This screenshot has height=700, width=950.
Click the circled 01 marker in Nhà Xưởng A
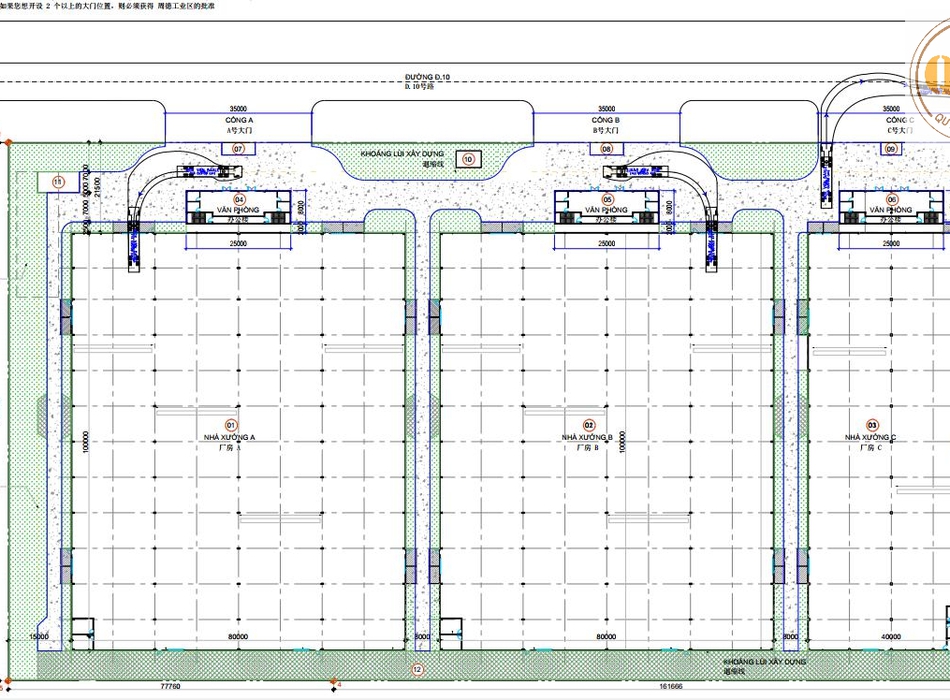click(231, 425)
